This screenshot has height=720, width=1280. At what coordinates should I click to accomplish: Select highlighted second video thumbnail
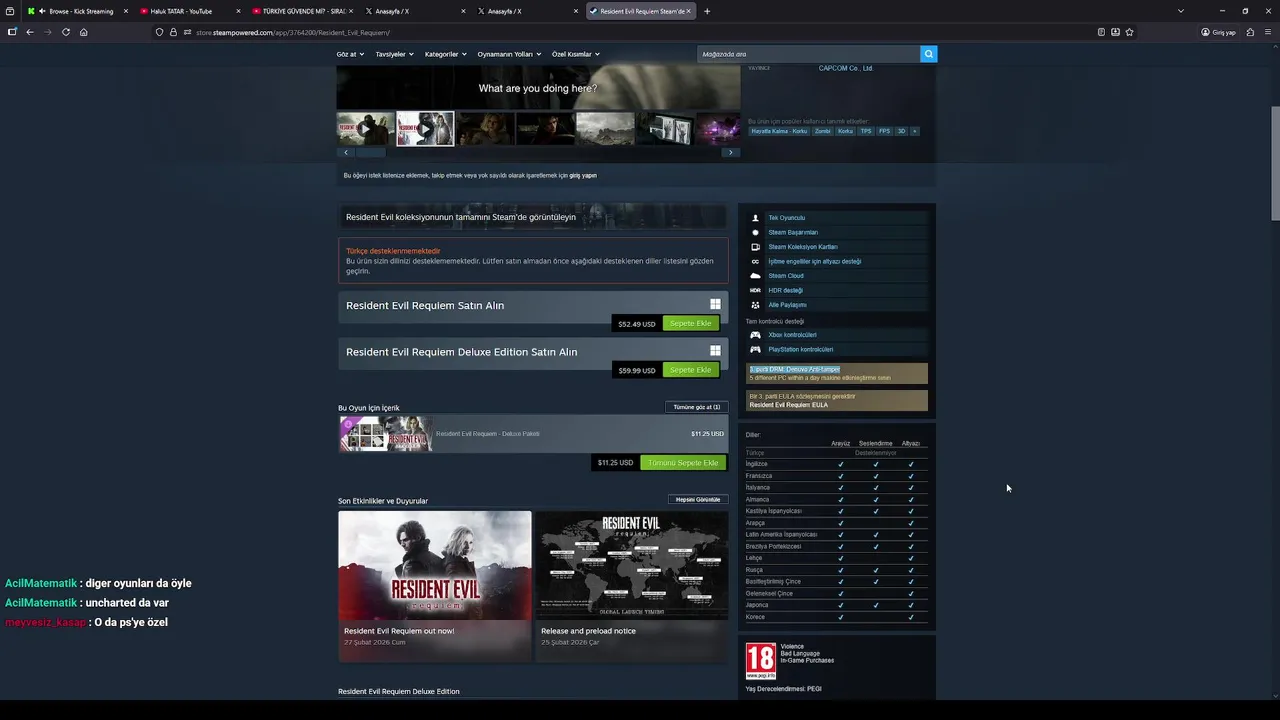pos(425,129)
